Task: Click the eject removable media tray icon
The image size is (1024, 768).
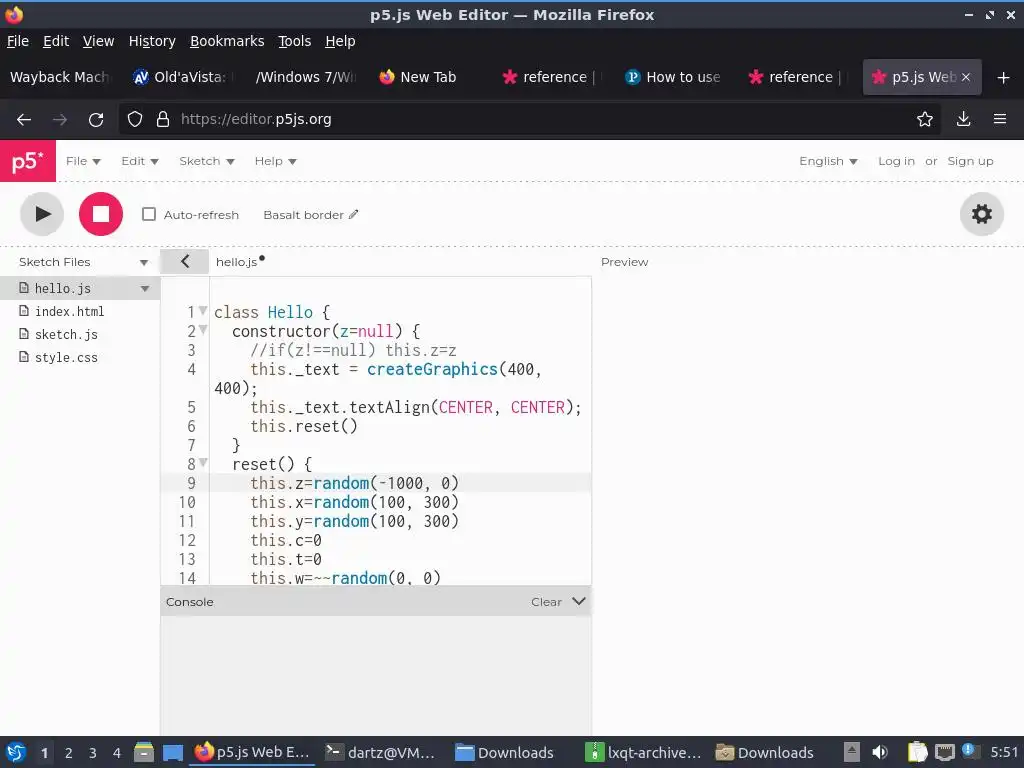Action: [x=852, y=752]
